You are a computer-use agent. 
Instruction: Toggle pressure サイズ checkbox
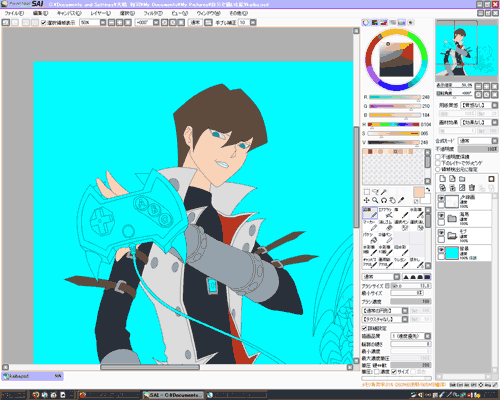[394, 371]
